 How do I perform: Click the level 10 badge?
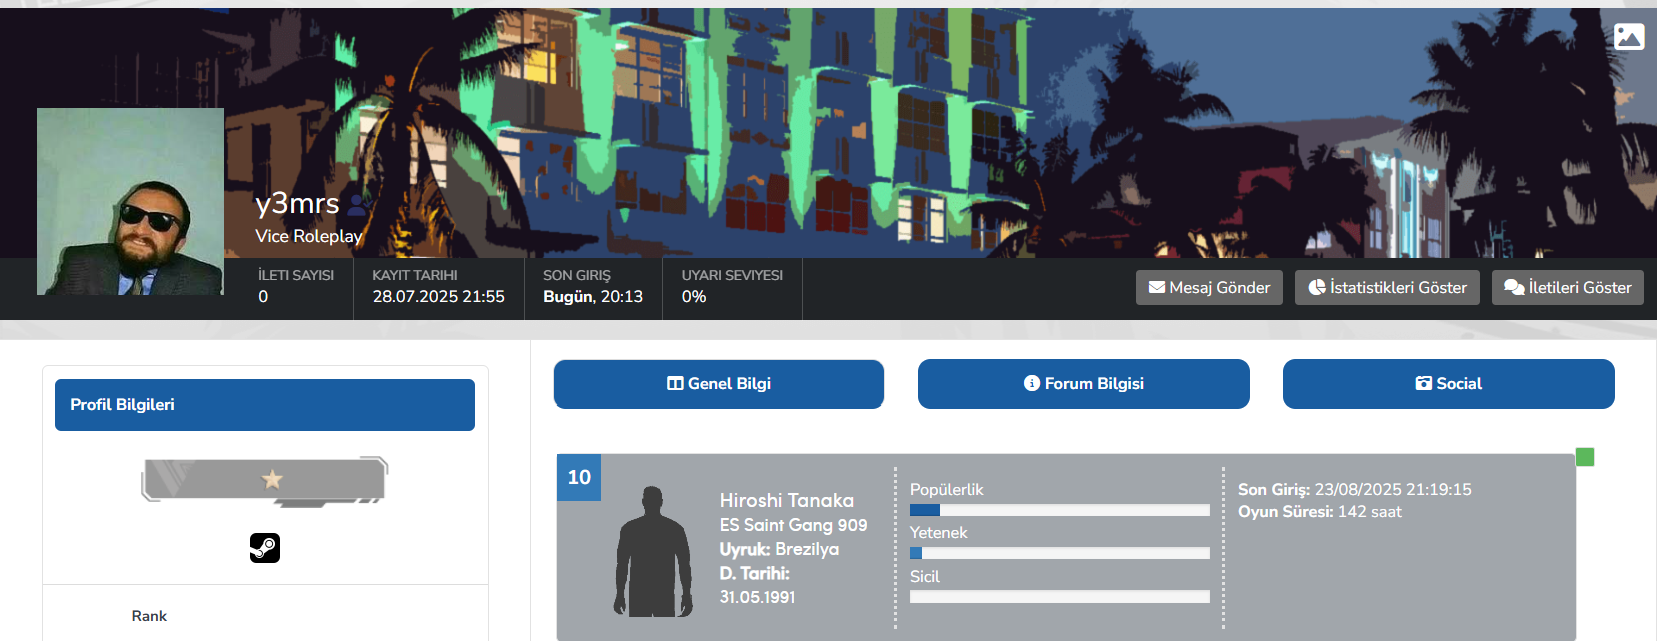(579, 477)
